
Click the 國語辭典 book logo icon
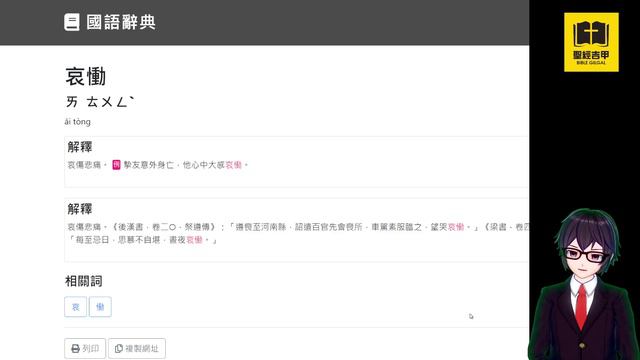72,22
